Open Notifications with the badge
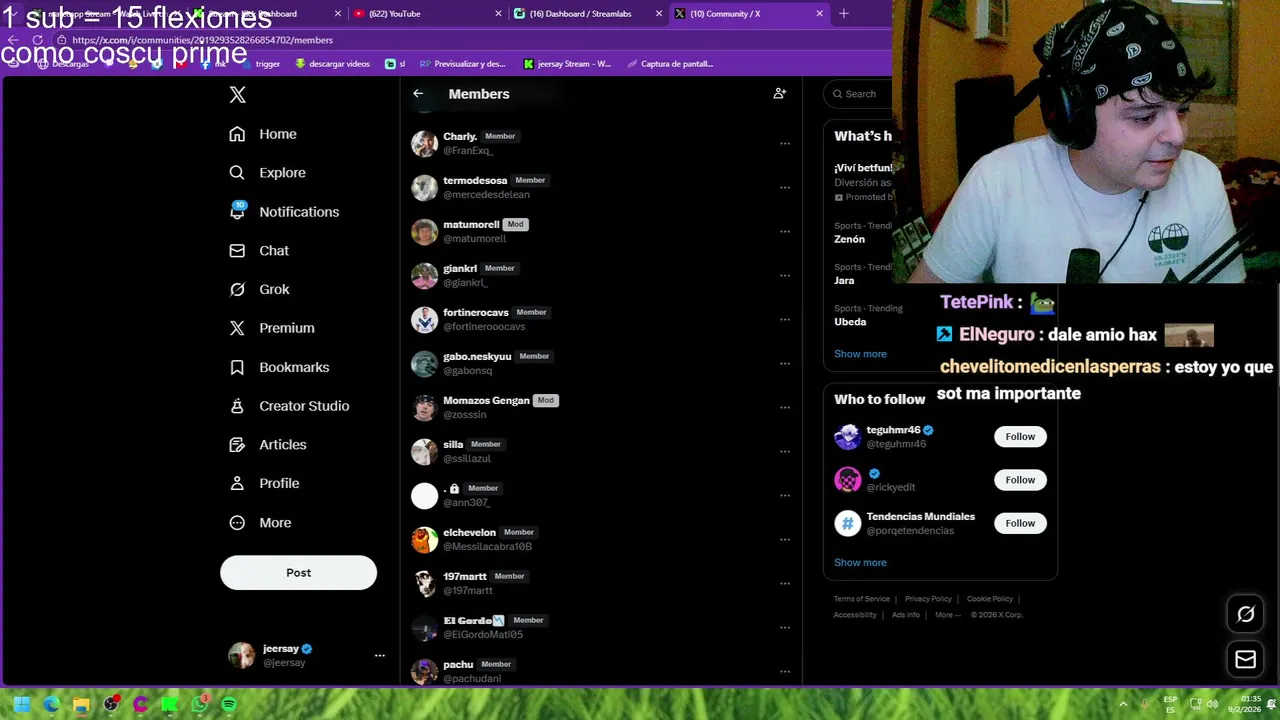The image size is (1280, 720). pyautogui.click(x=284, y=212)
